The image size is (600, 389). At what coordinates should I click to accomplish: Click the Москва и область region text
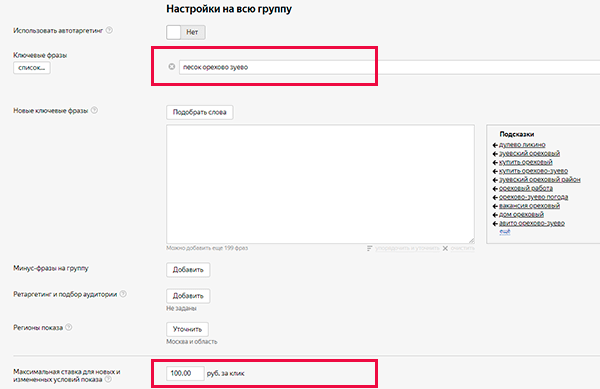point(191,342)
